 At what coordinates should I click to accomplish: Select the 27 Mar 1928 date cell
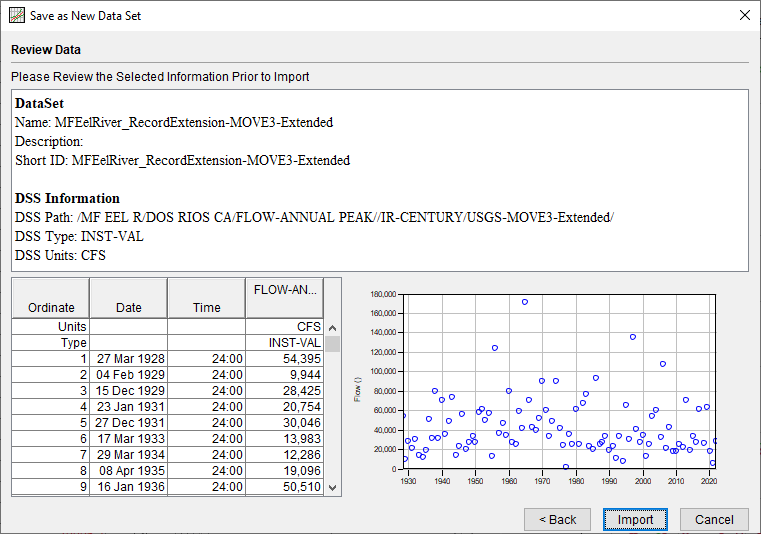click(x=128, y=358)
